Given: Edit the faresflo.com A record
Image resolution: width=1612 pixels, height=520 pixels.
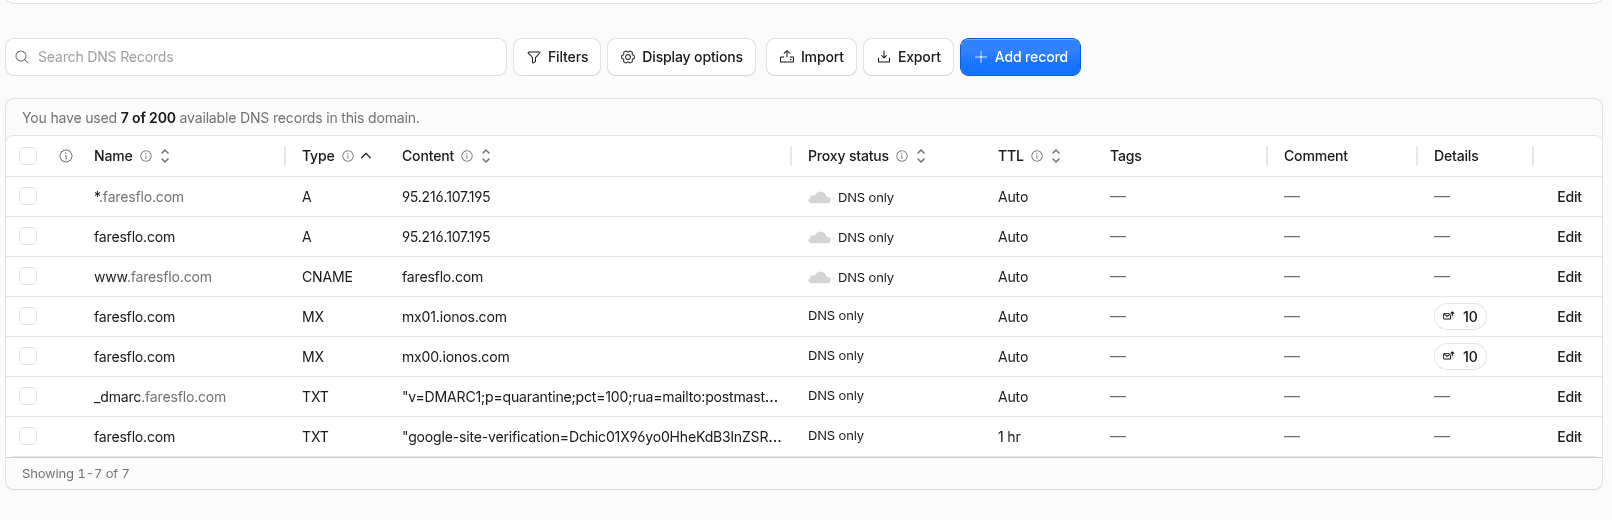Looking at the screenshot, I should point(1569,237).
